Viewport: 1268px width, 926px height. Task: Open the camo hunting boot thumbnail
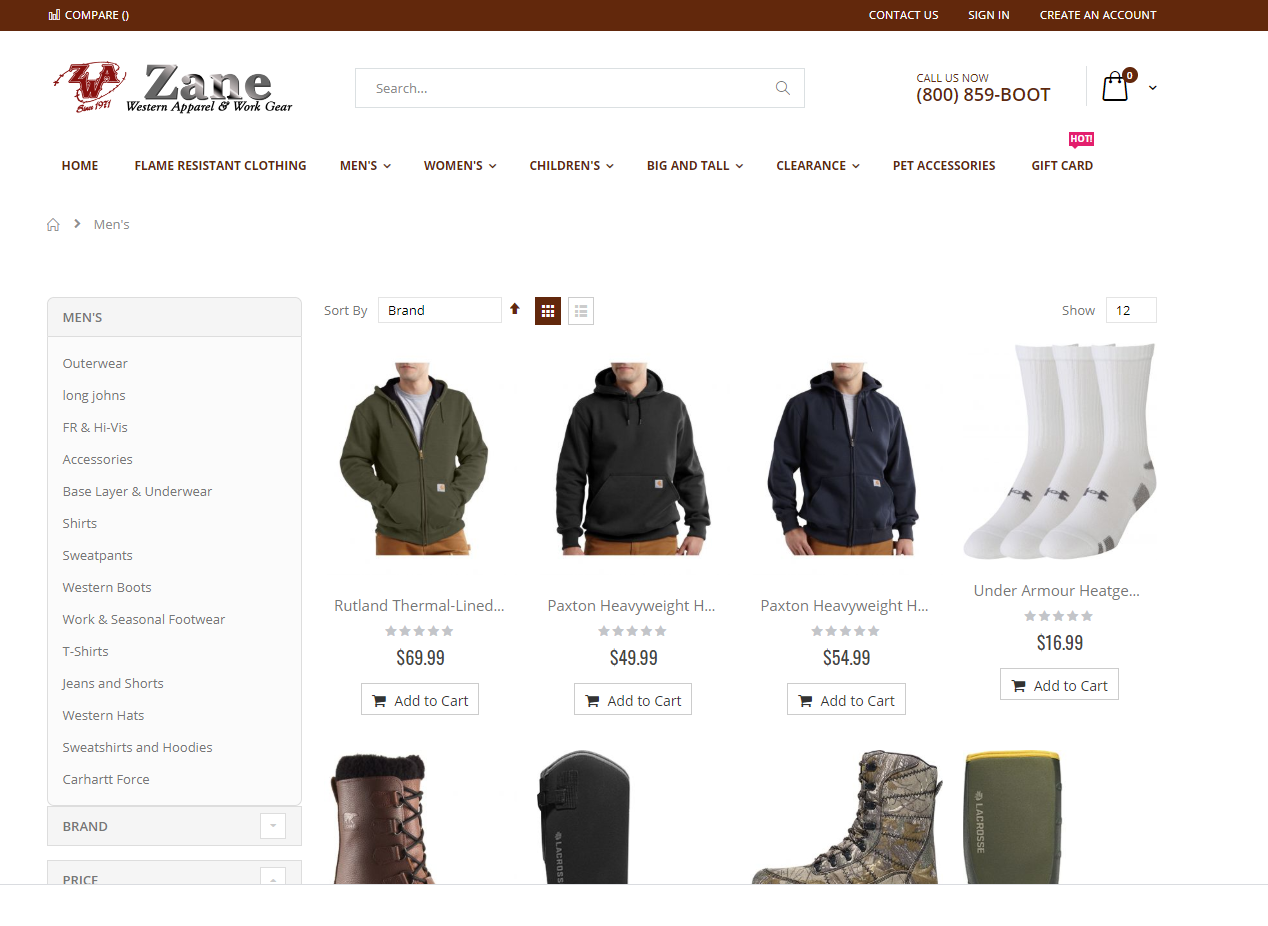click(846, 817)
